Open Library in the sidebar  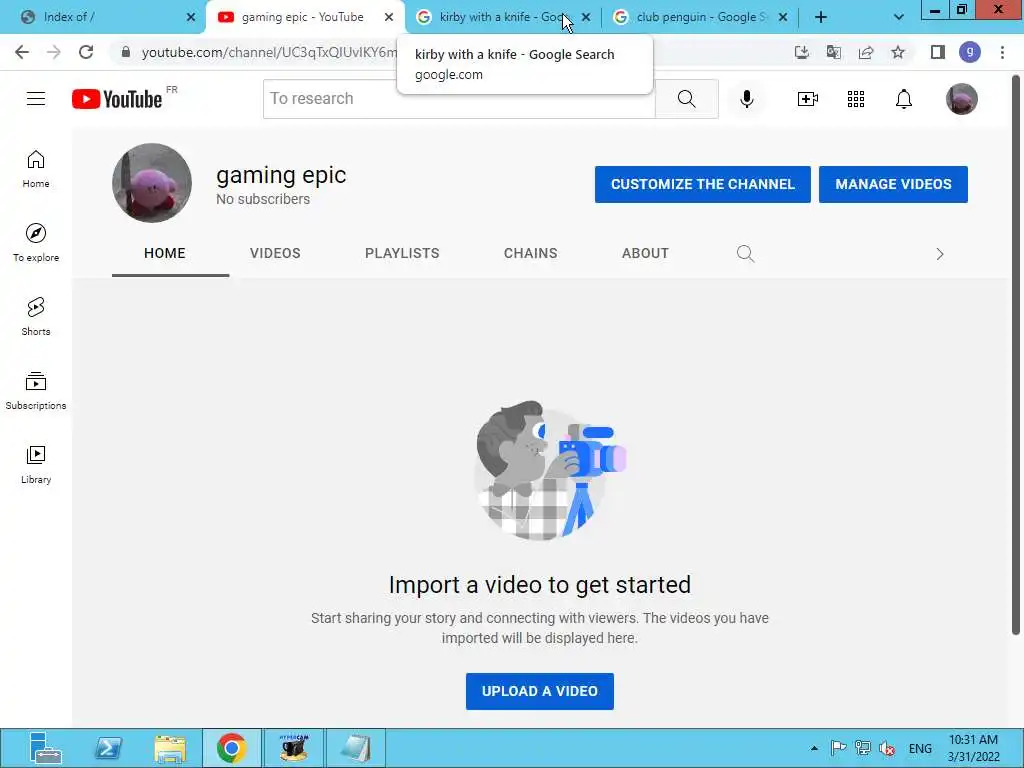[x=36, y=464]
